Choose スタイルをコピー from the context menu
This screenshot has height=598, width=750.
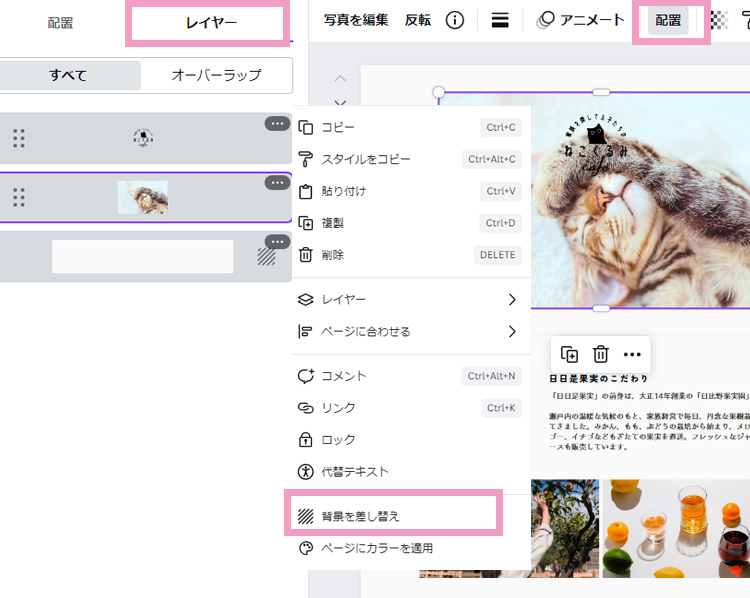pos(411,159)
